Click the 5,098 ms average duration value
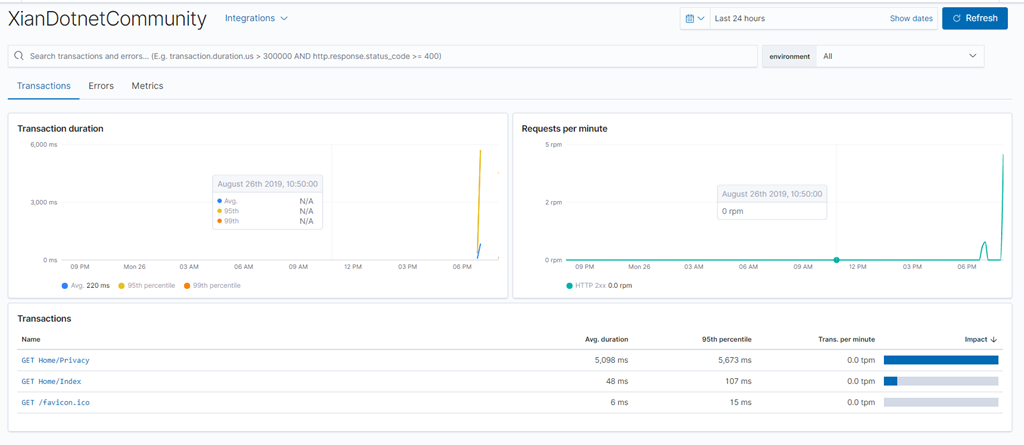Image resolution: width=1024 pixels, height=445 pixels. coord(612,360)
